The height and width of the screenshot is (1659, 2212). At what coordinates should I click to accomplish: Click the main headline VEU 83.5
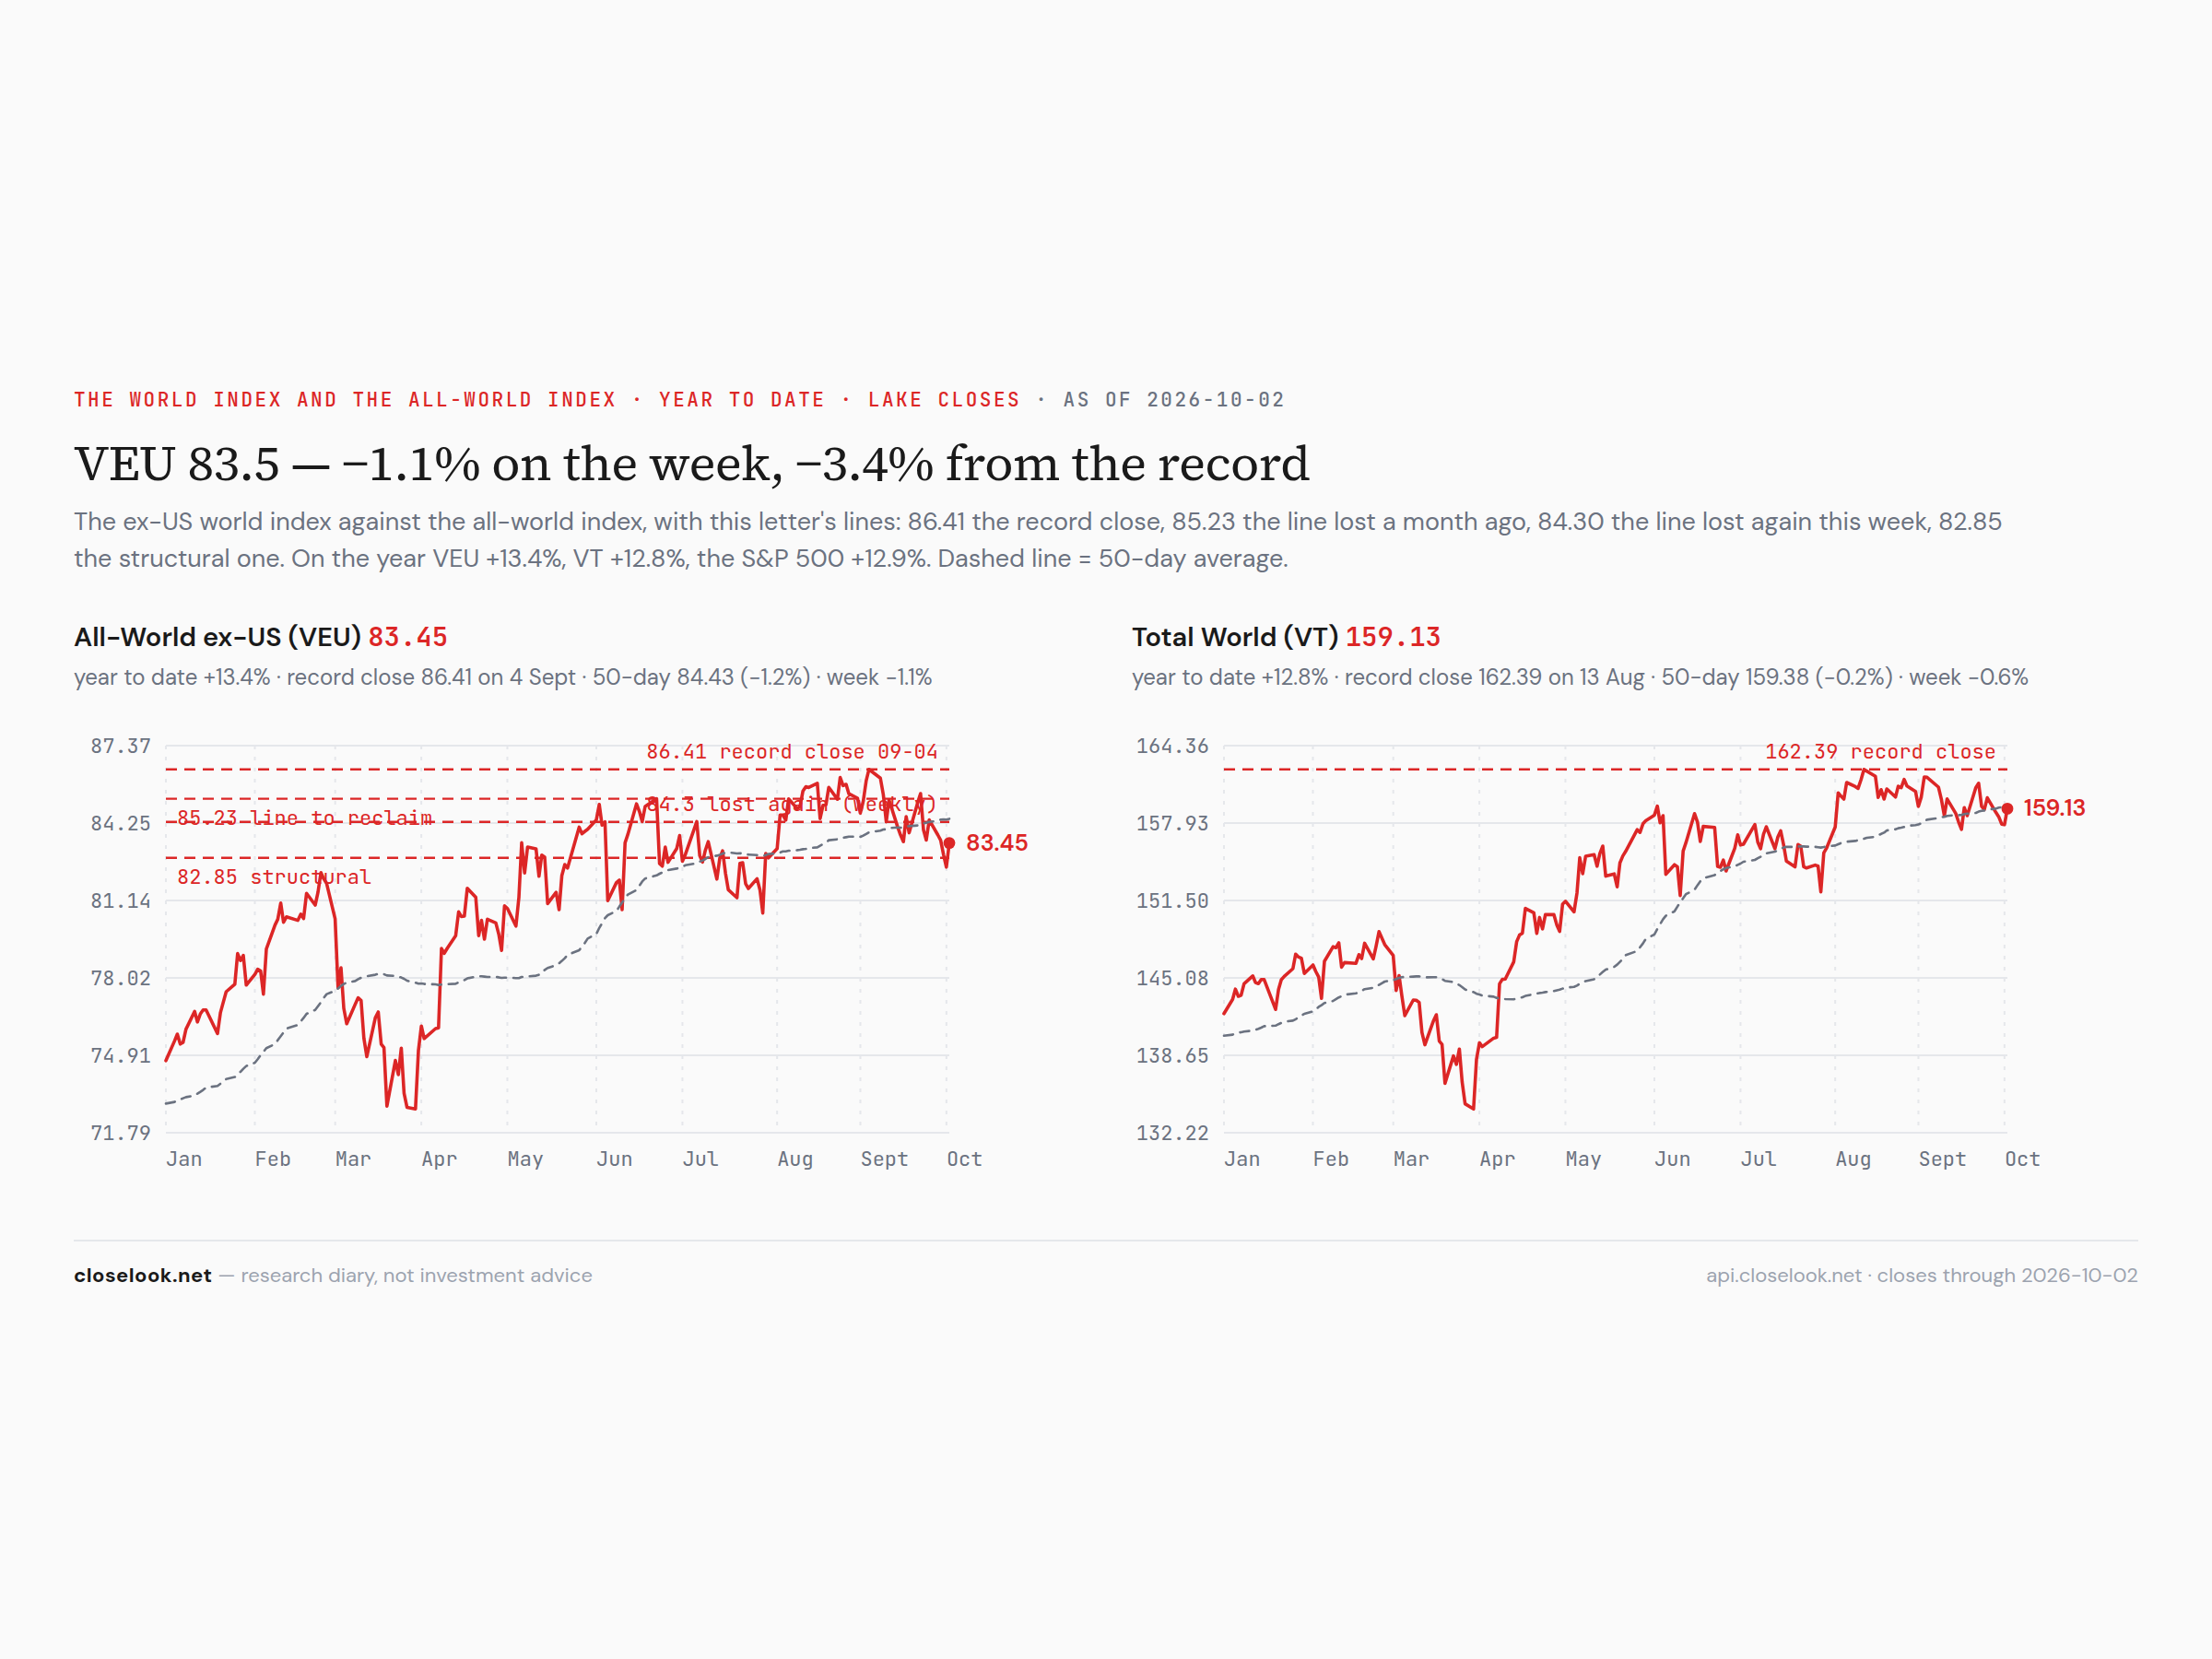tap(691, 464)
